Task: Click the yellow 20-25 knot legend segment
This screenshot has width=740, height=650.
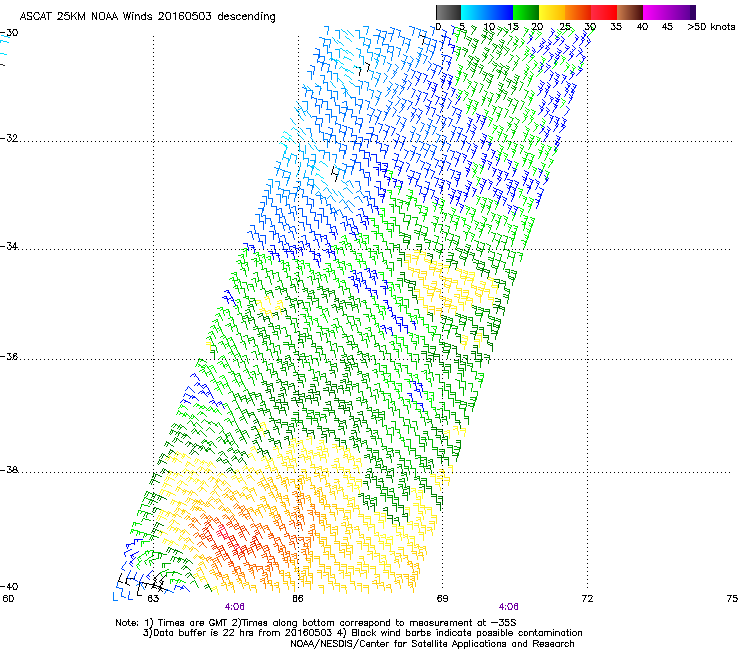Action: click(x=552, y=12)
